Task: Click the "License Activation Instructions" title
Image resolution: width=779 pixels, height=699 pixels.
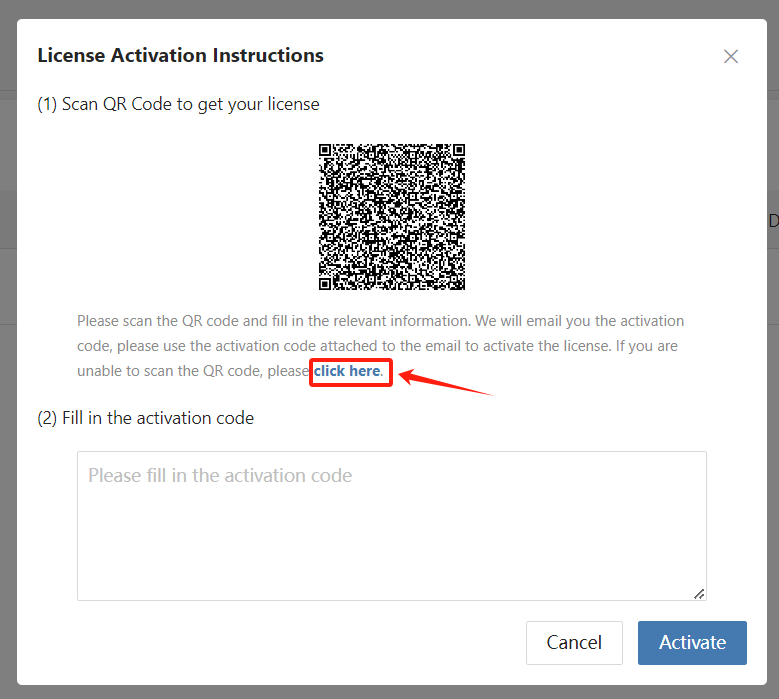Action: tap(180, 55)
